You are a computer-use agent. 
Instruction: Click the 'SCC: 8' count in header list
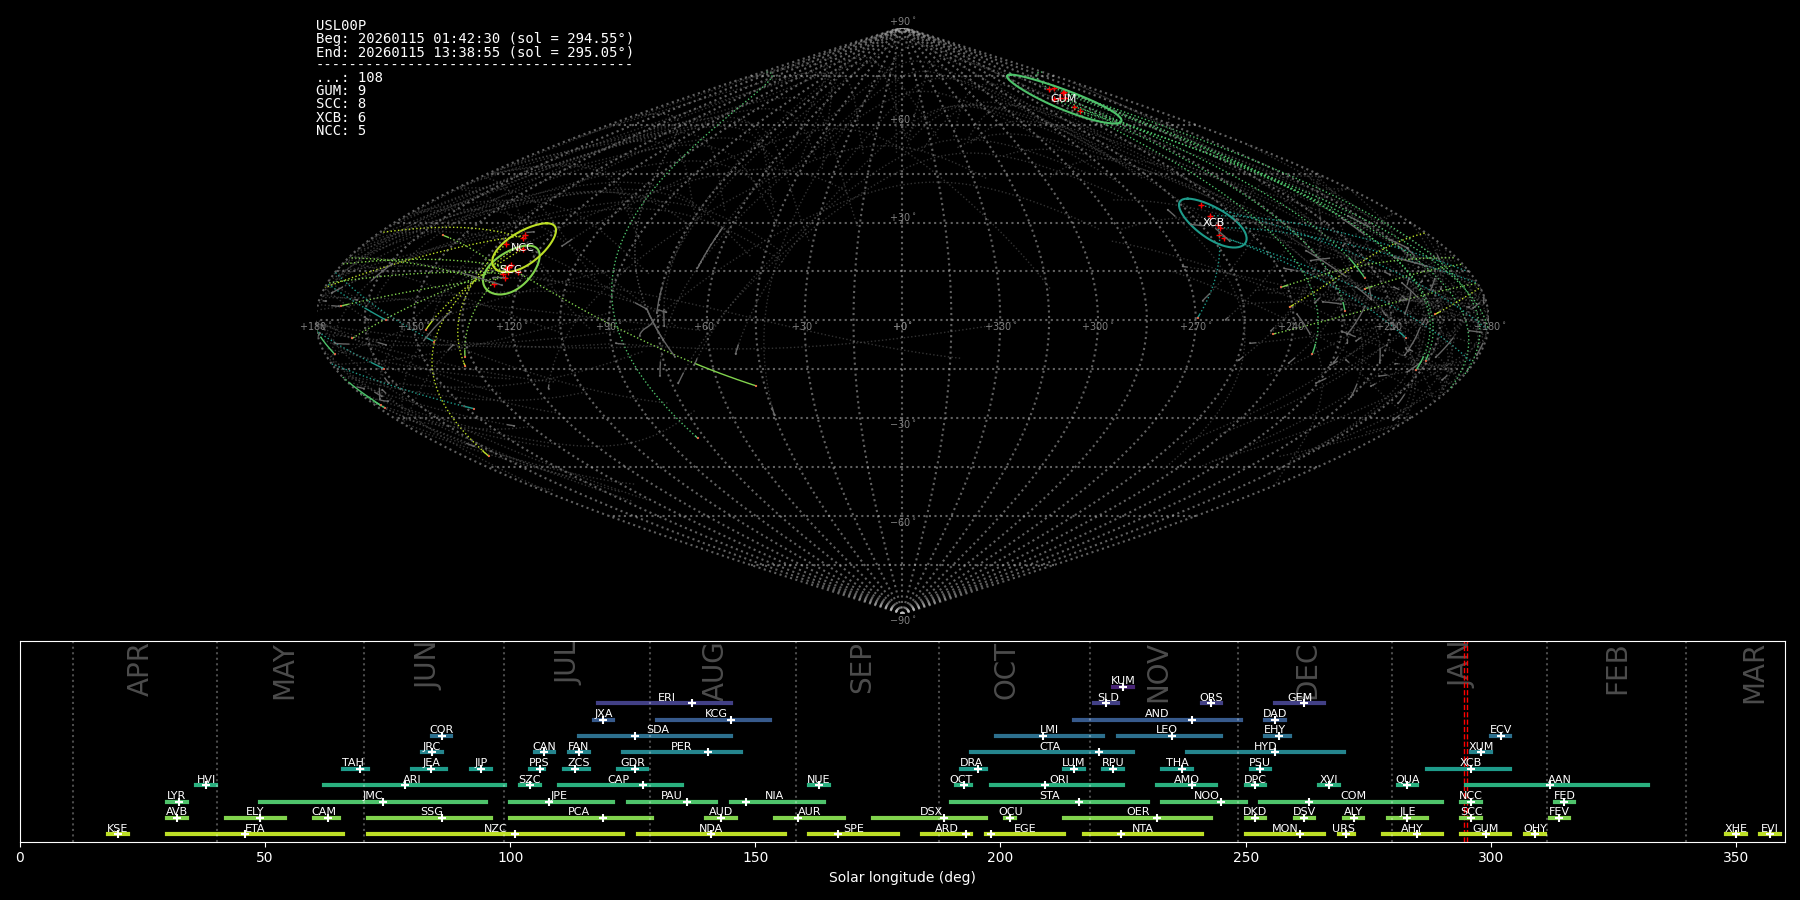[x=341, y=104]
